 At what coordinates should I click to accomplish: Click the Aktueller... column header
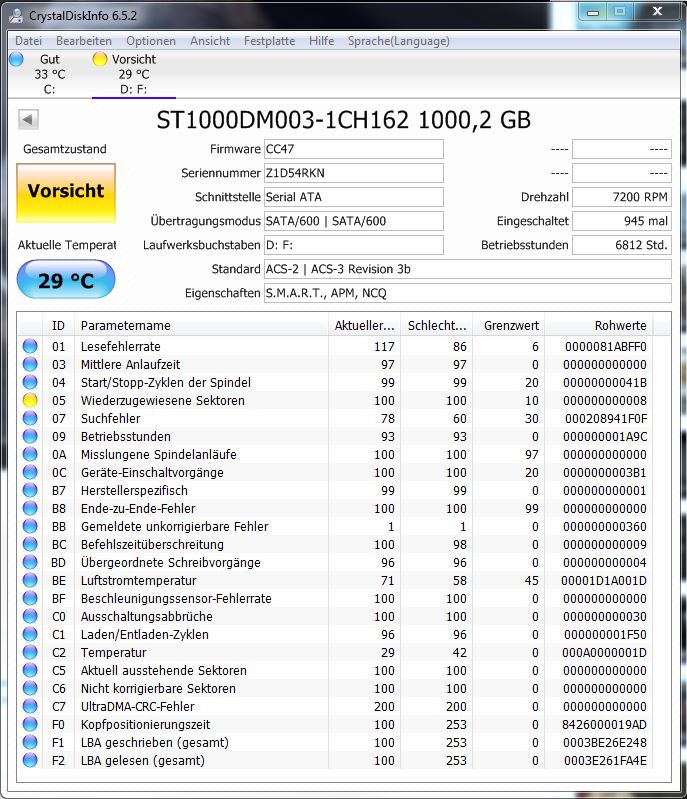pyautogui.click(x=364, y=325)
